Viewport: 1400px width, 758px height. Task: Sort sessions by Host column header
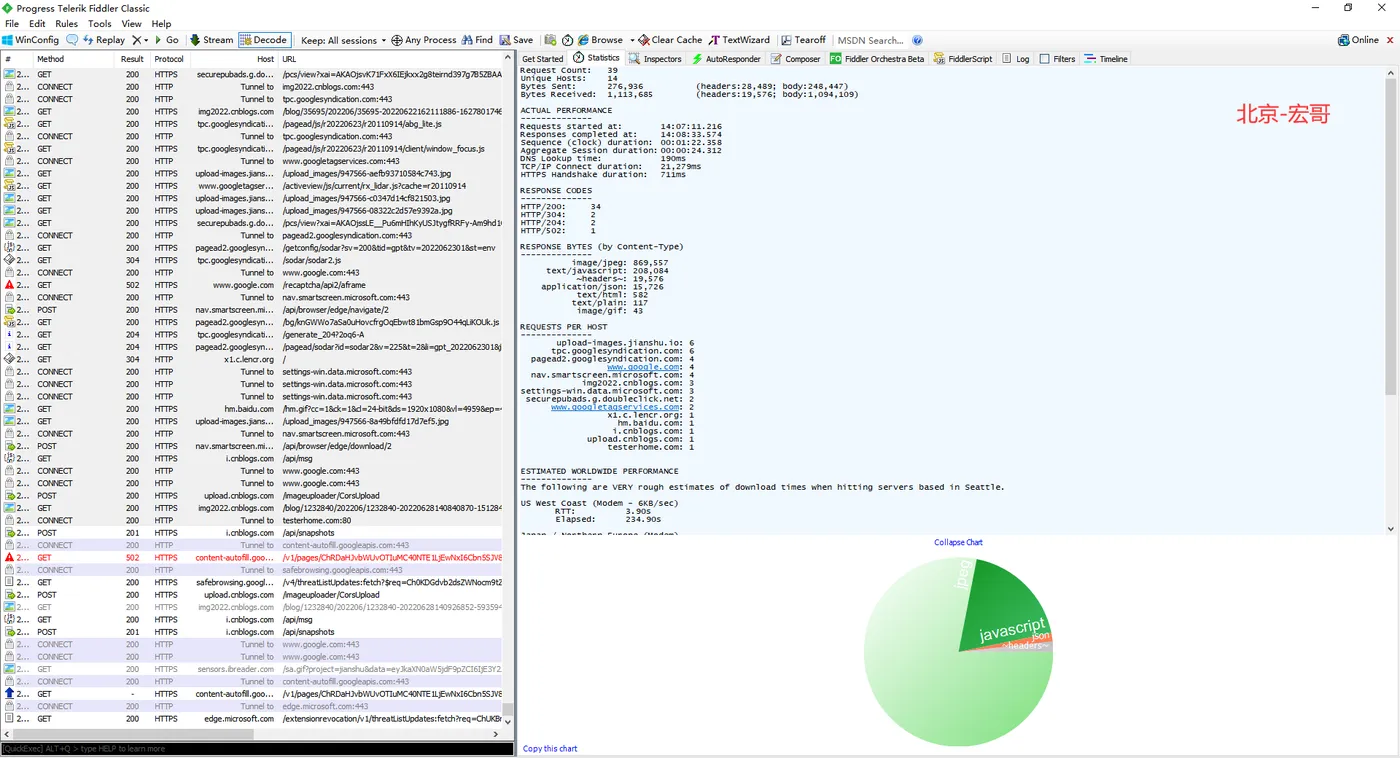[235, 59]
